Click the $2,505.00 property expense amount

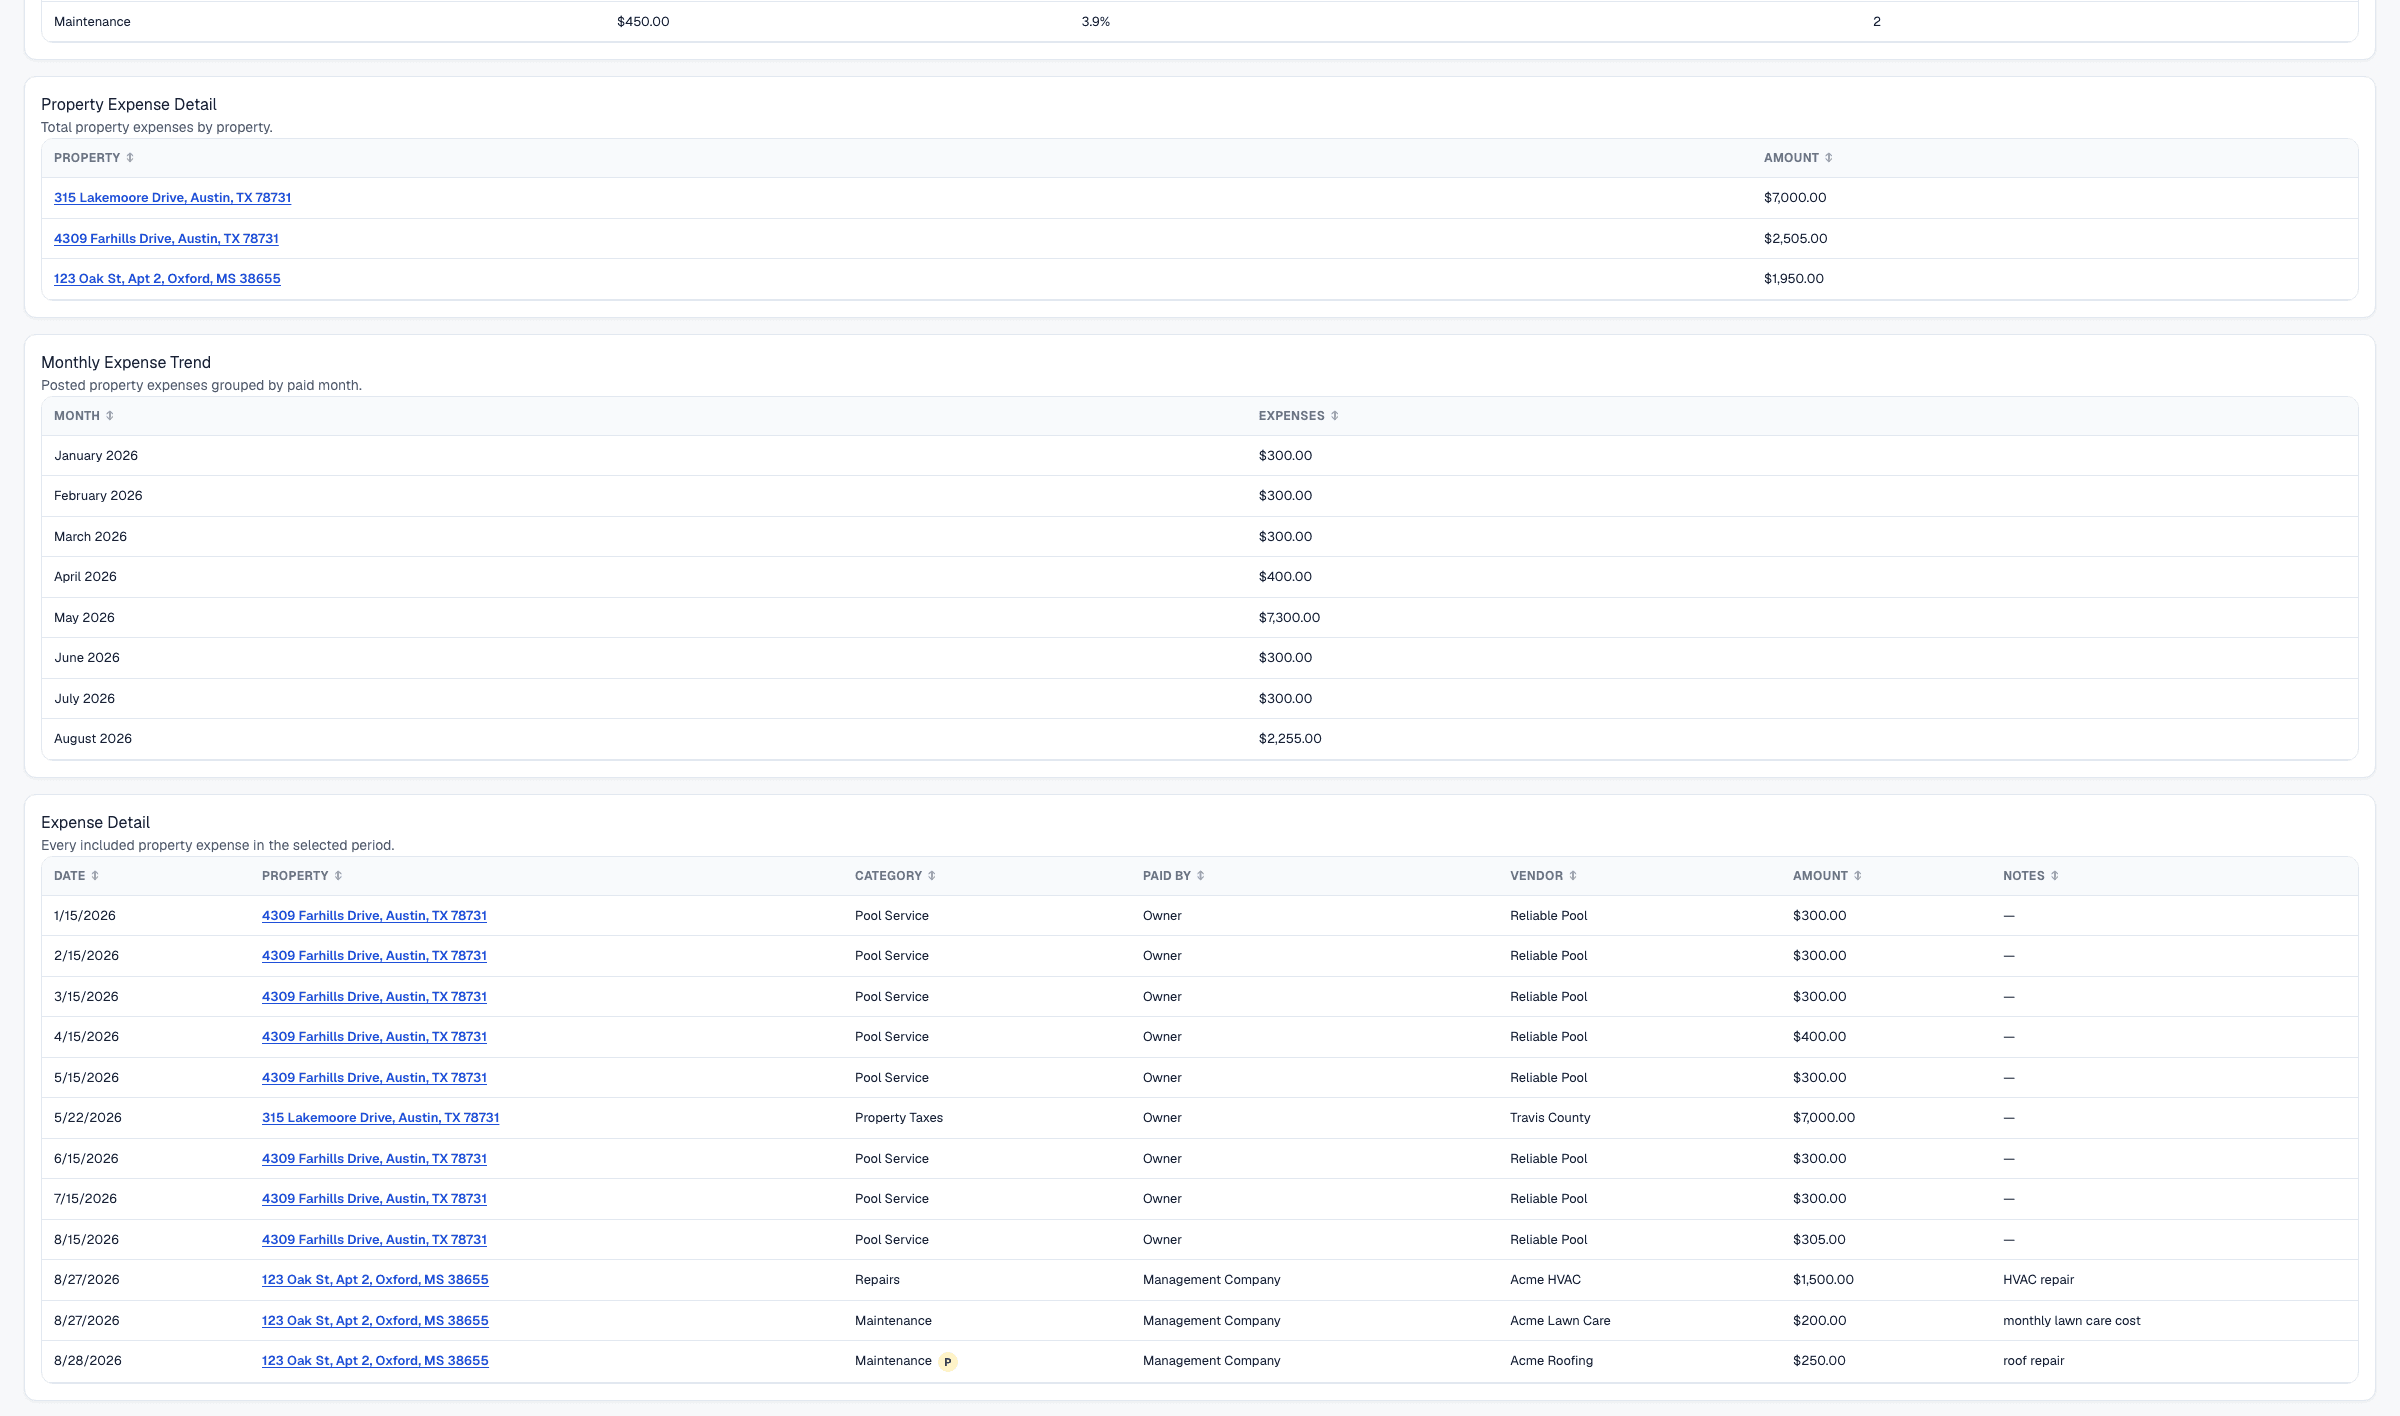coord(1795,239)
